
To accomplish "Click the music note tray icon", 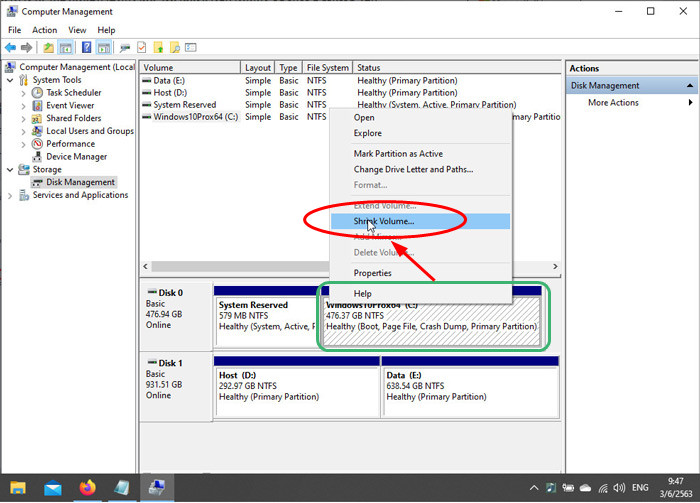I will (551, 488).
